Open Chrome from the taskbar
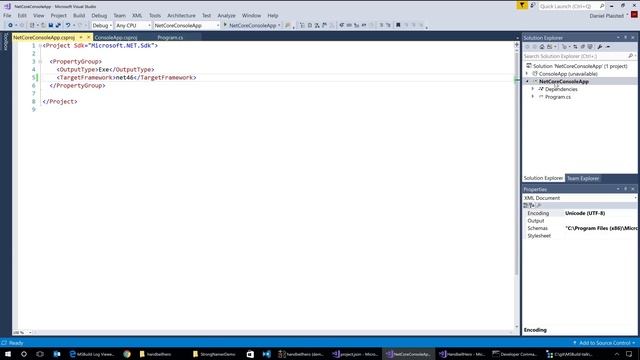 [127, 354]
